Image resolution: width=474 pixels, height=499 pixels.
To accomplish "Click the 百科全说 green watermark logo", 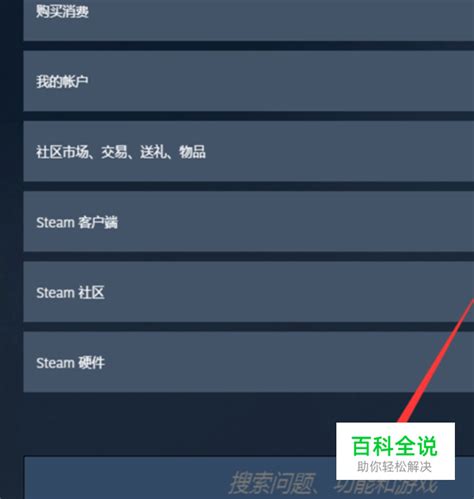I will pos(395,446).
